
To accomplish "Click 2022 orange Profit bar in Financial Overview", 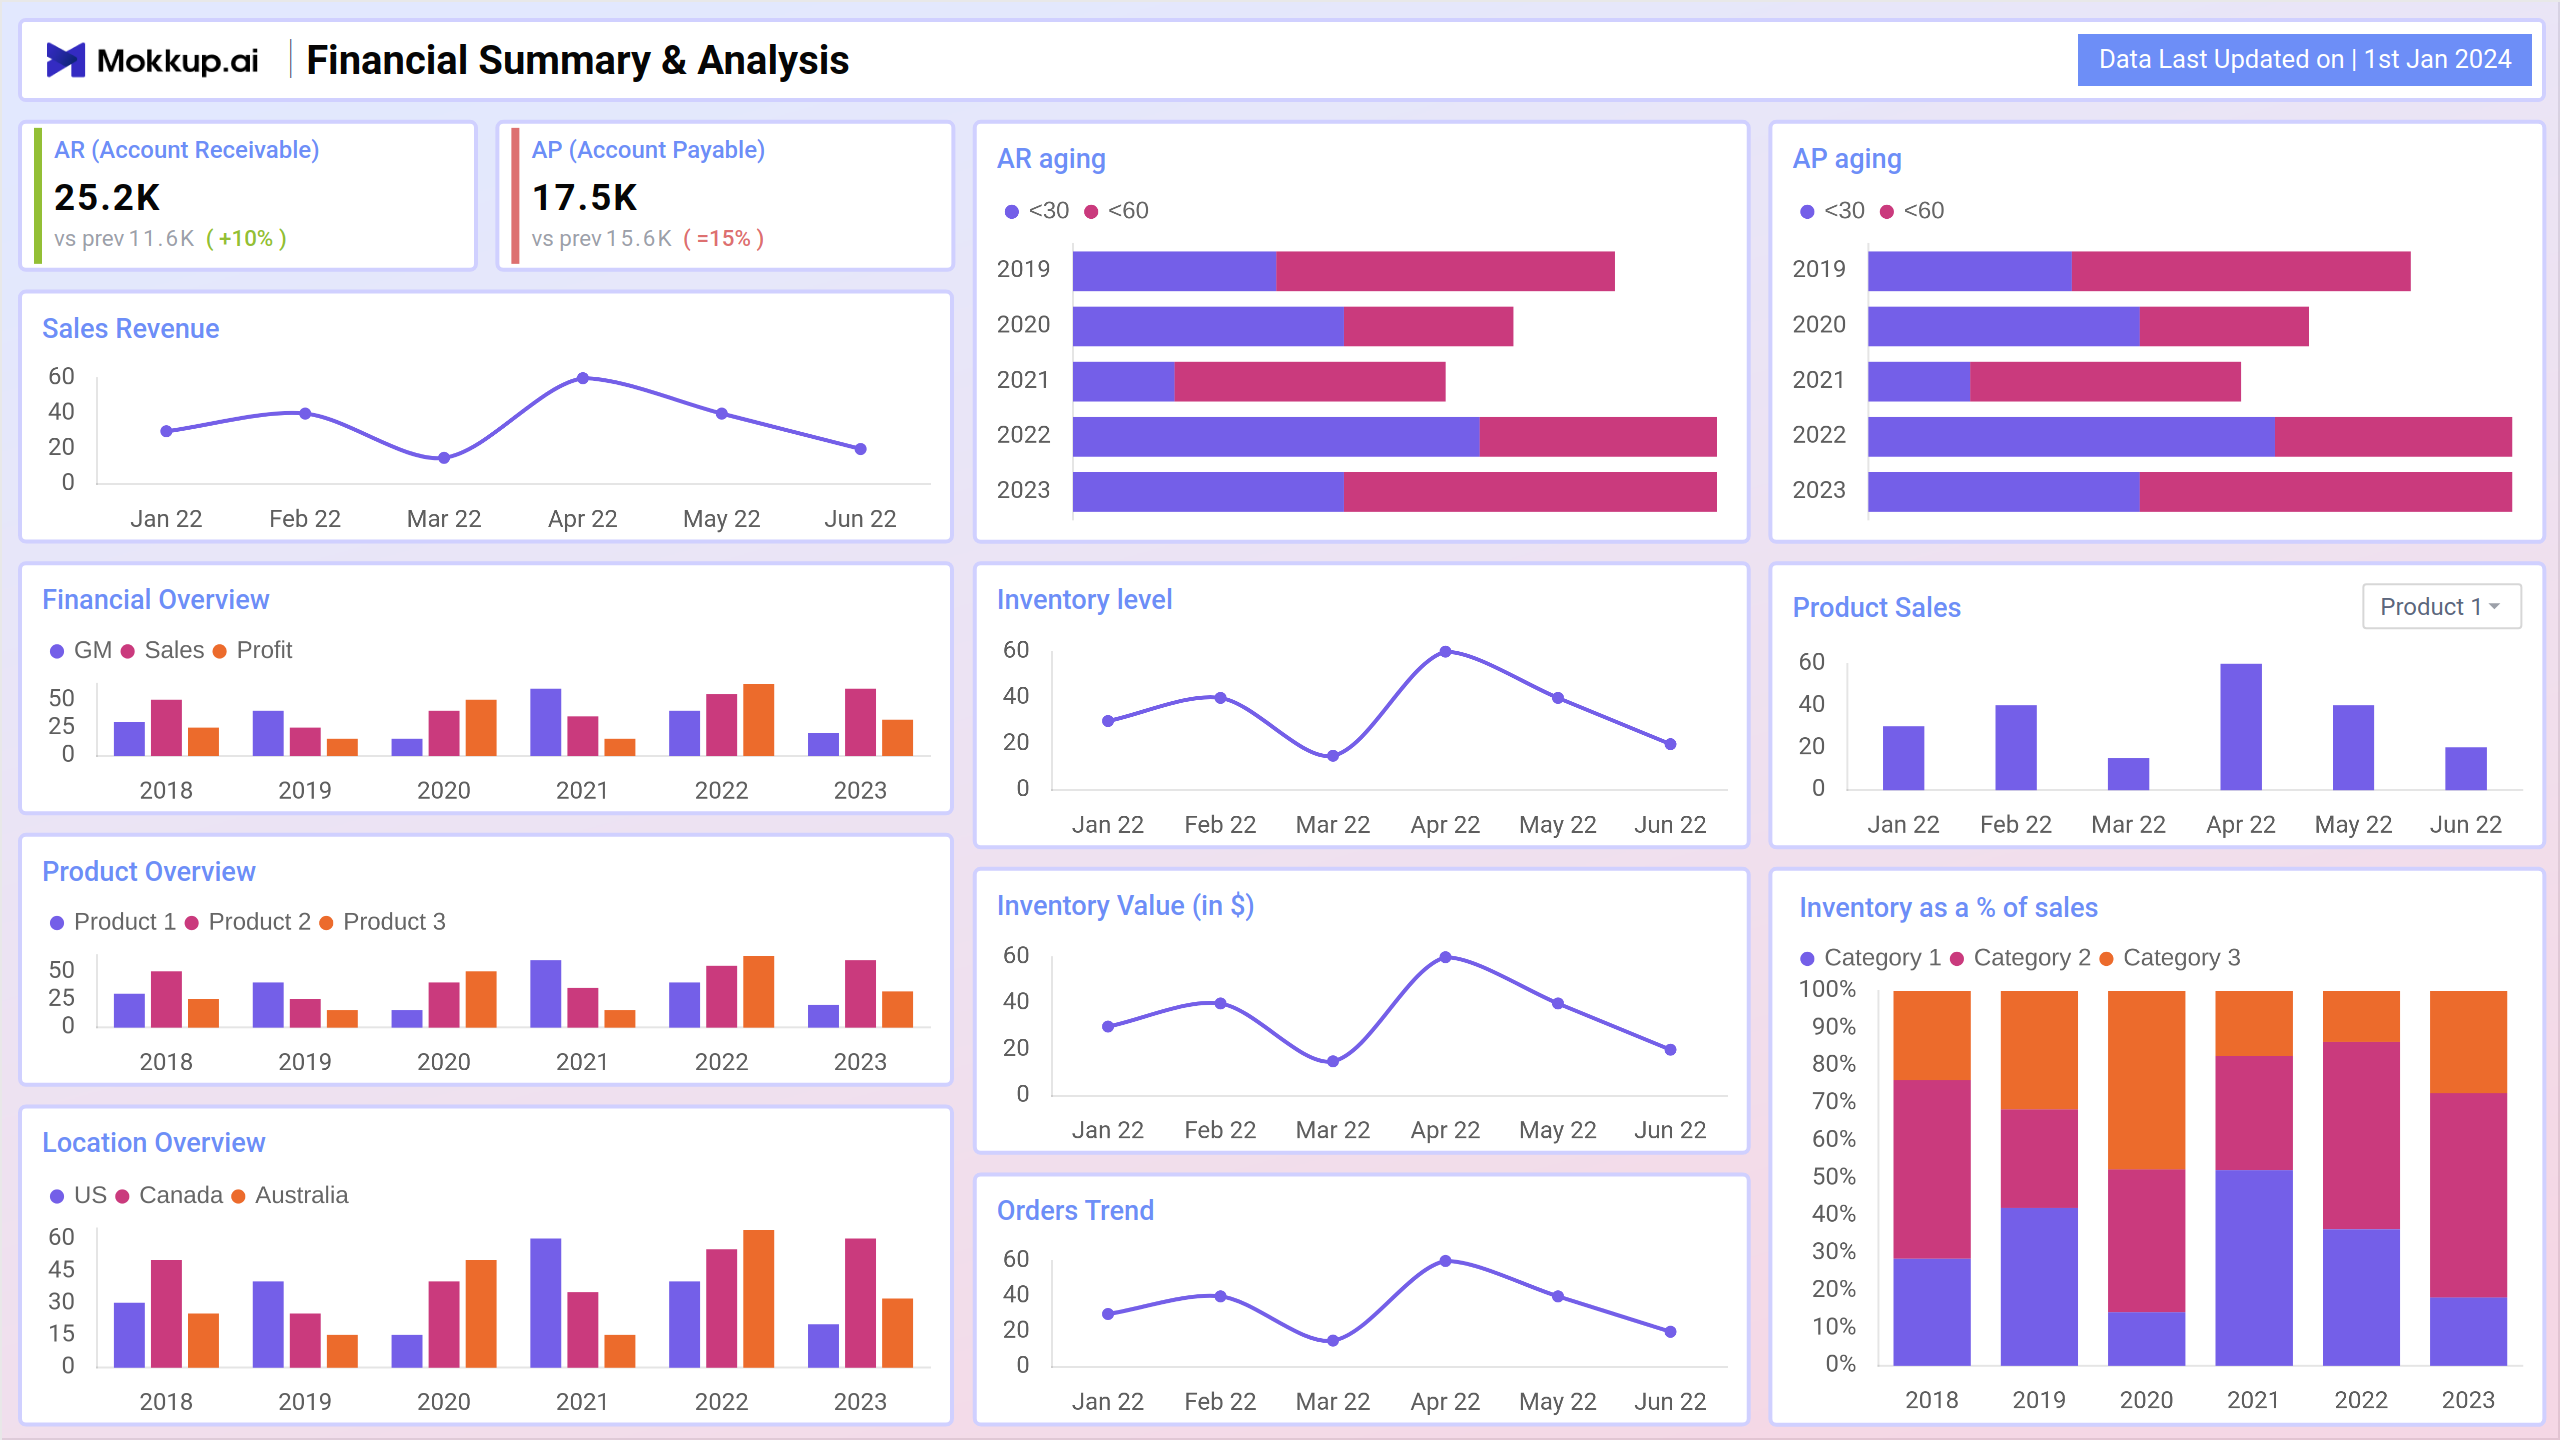I will tap(759, 720).
